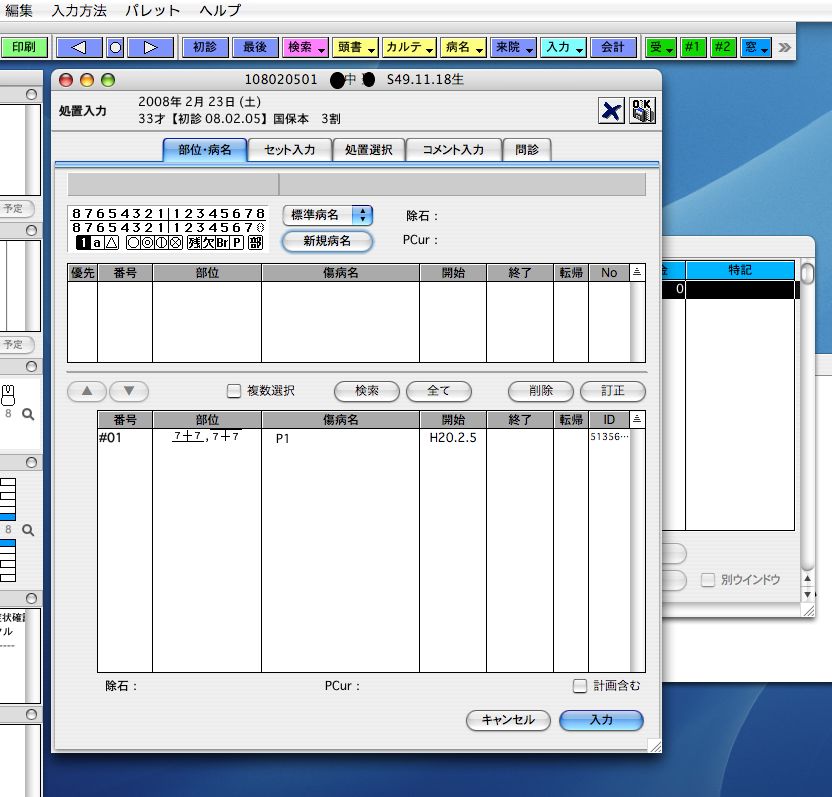Click the next record right arrow
Image resolution: width=832 pixels, height=797 pixels.
(151, 47)
